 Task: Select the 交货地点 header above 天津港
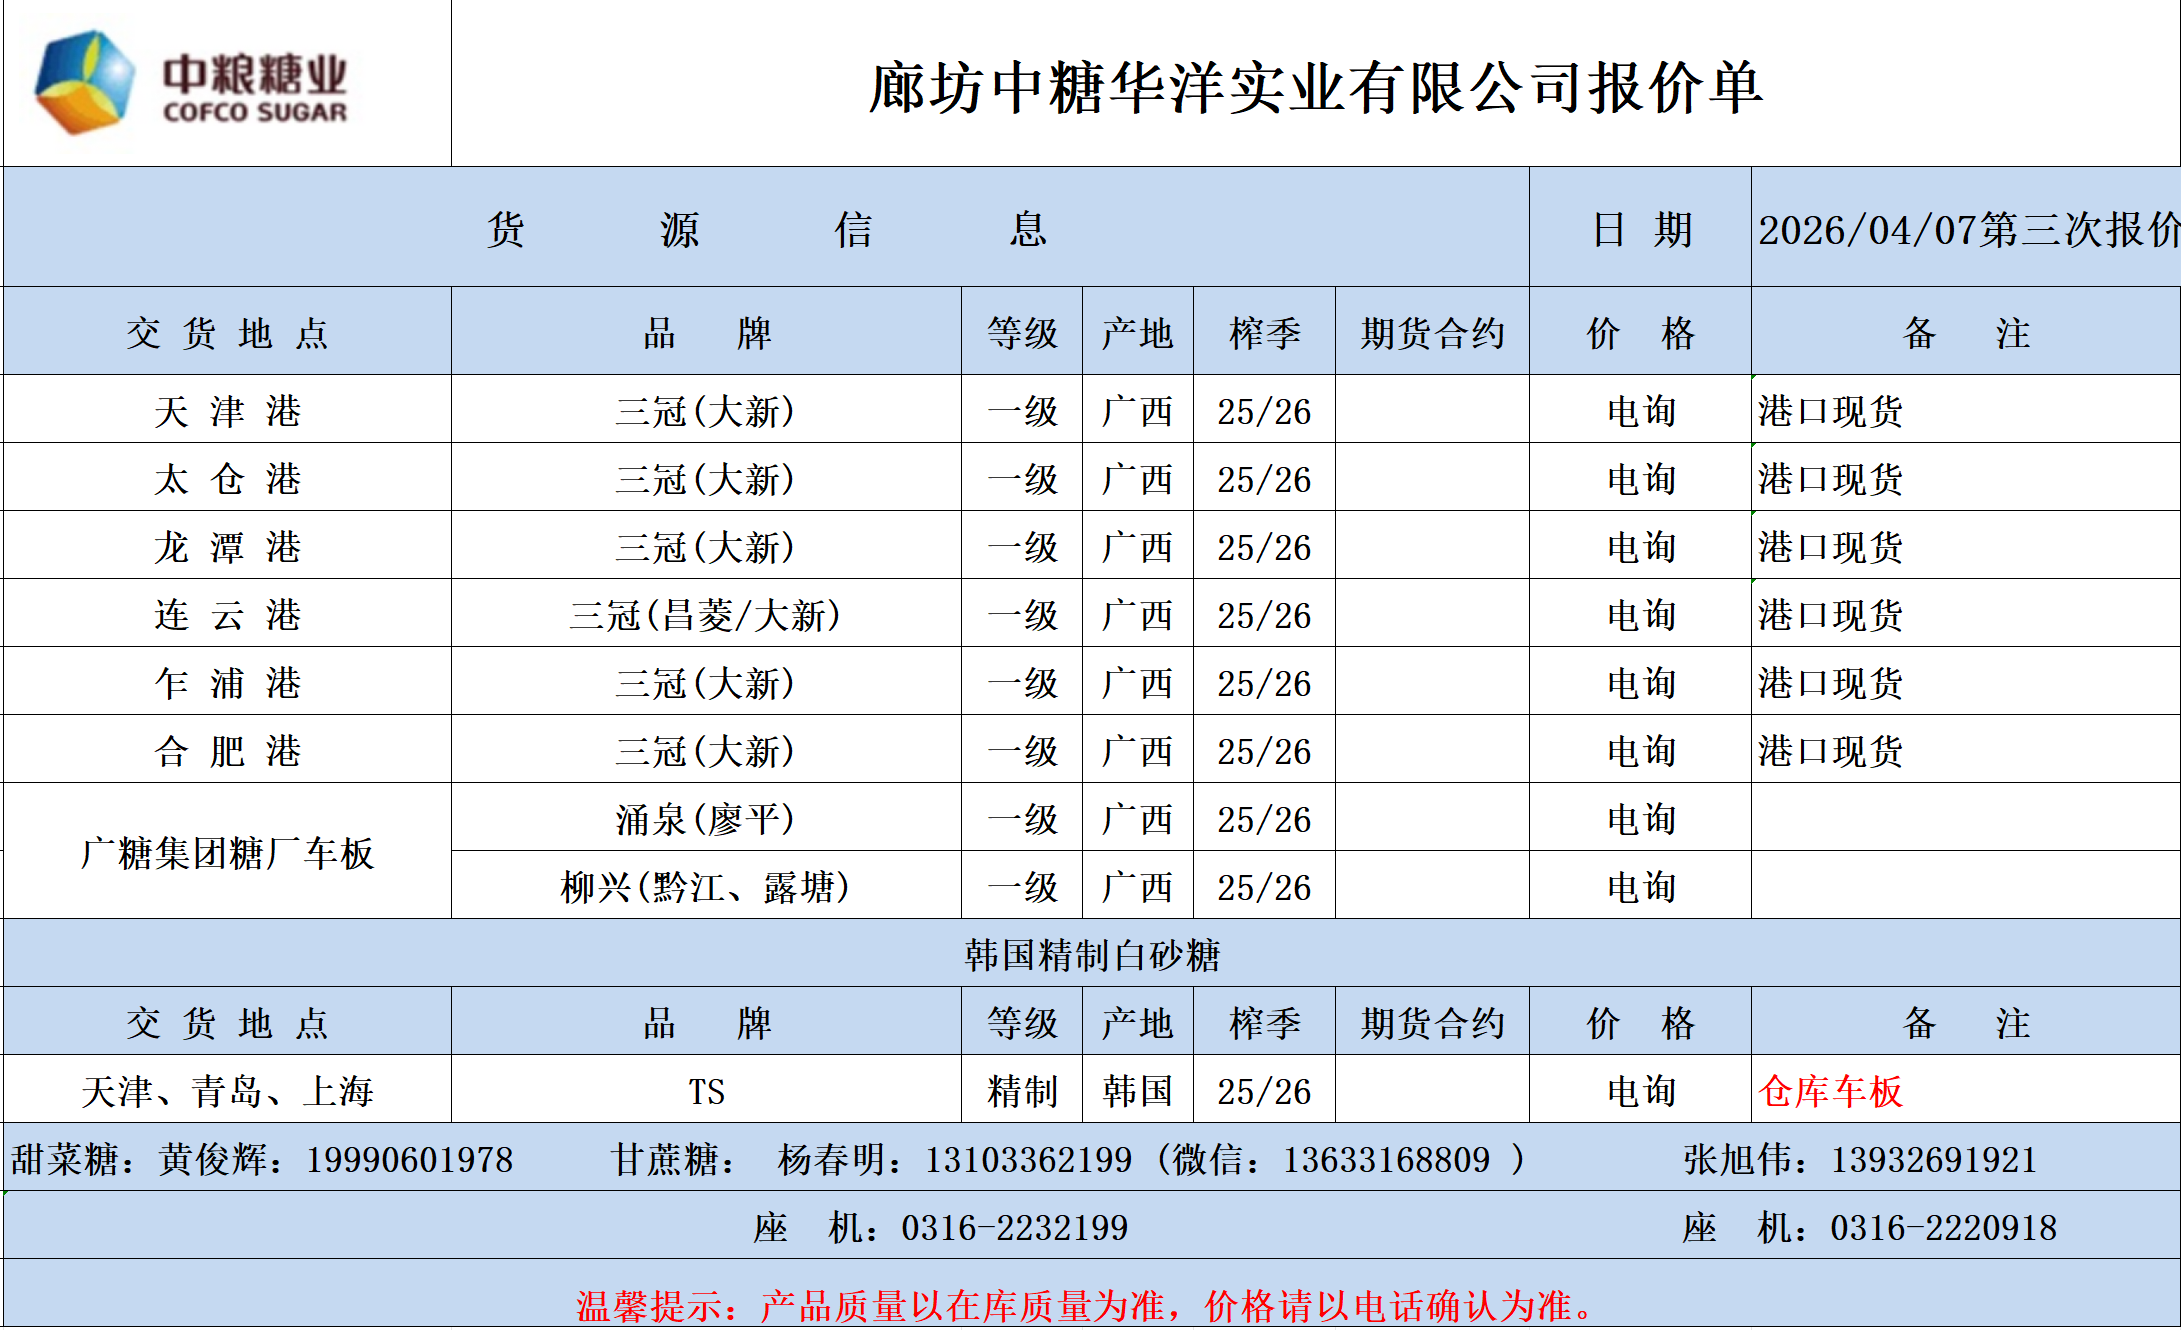click(227, 333)
